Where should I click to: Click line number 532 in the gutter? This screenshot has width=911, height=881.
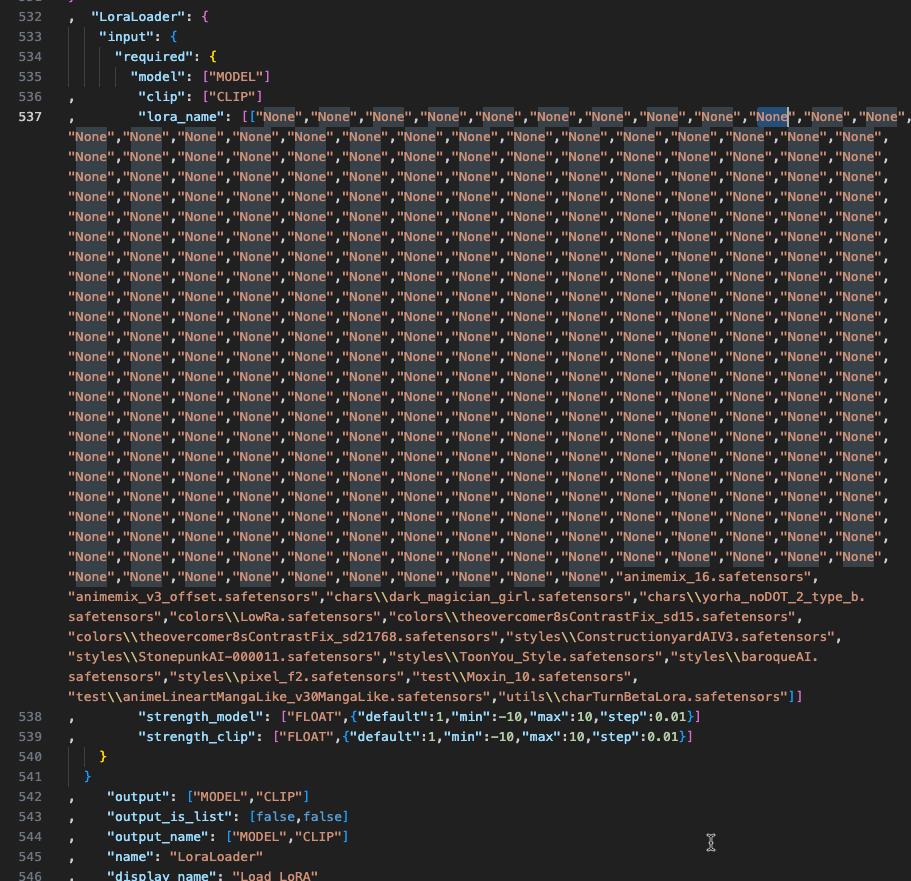click(30, 16)
